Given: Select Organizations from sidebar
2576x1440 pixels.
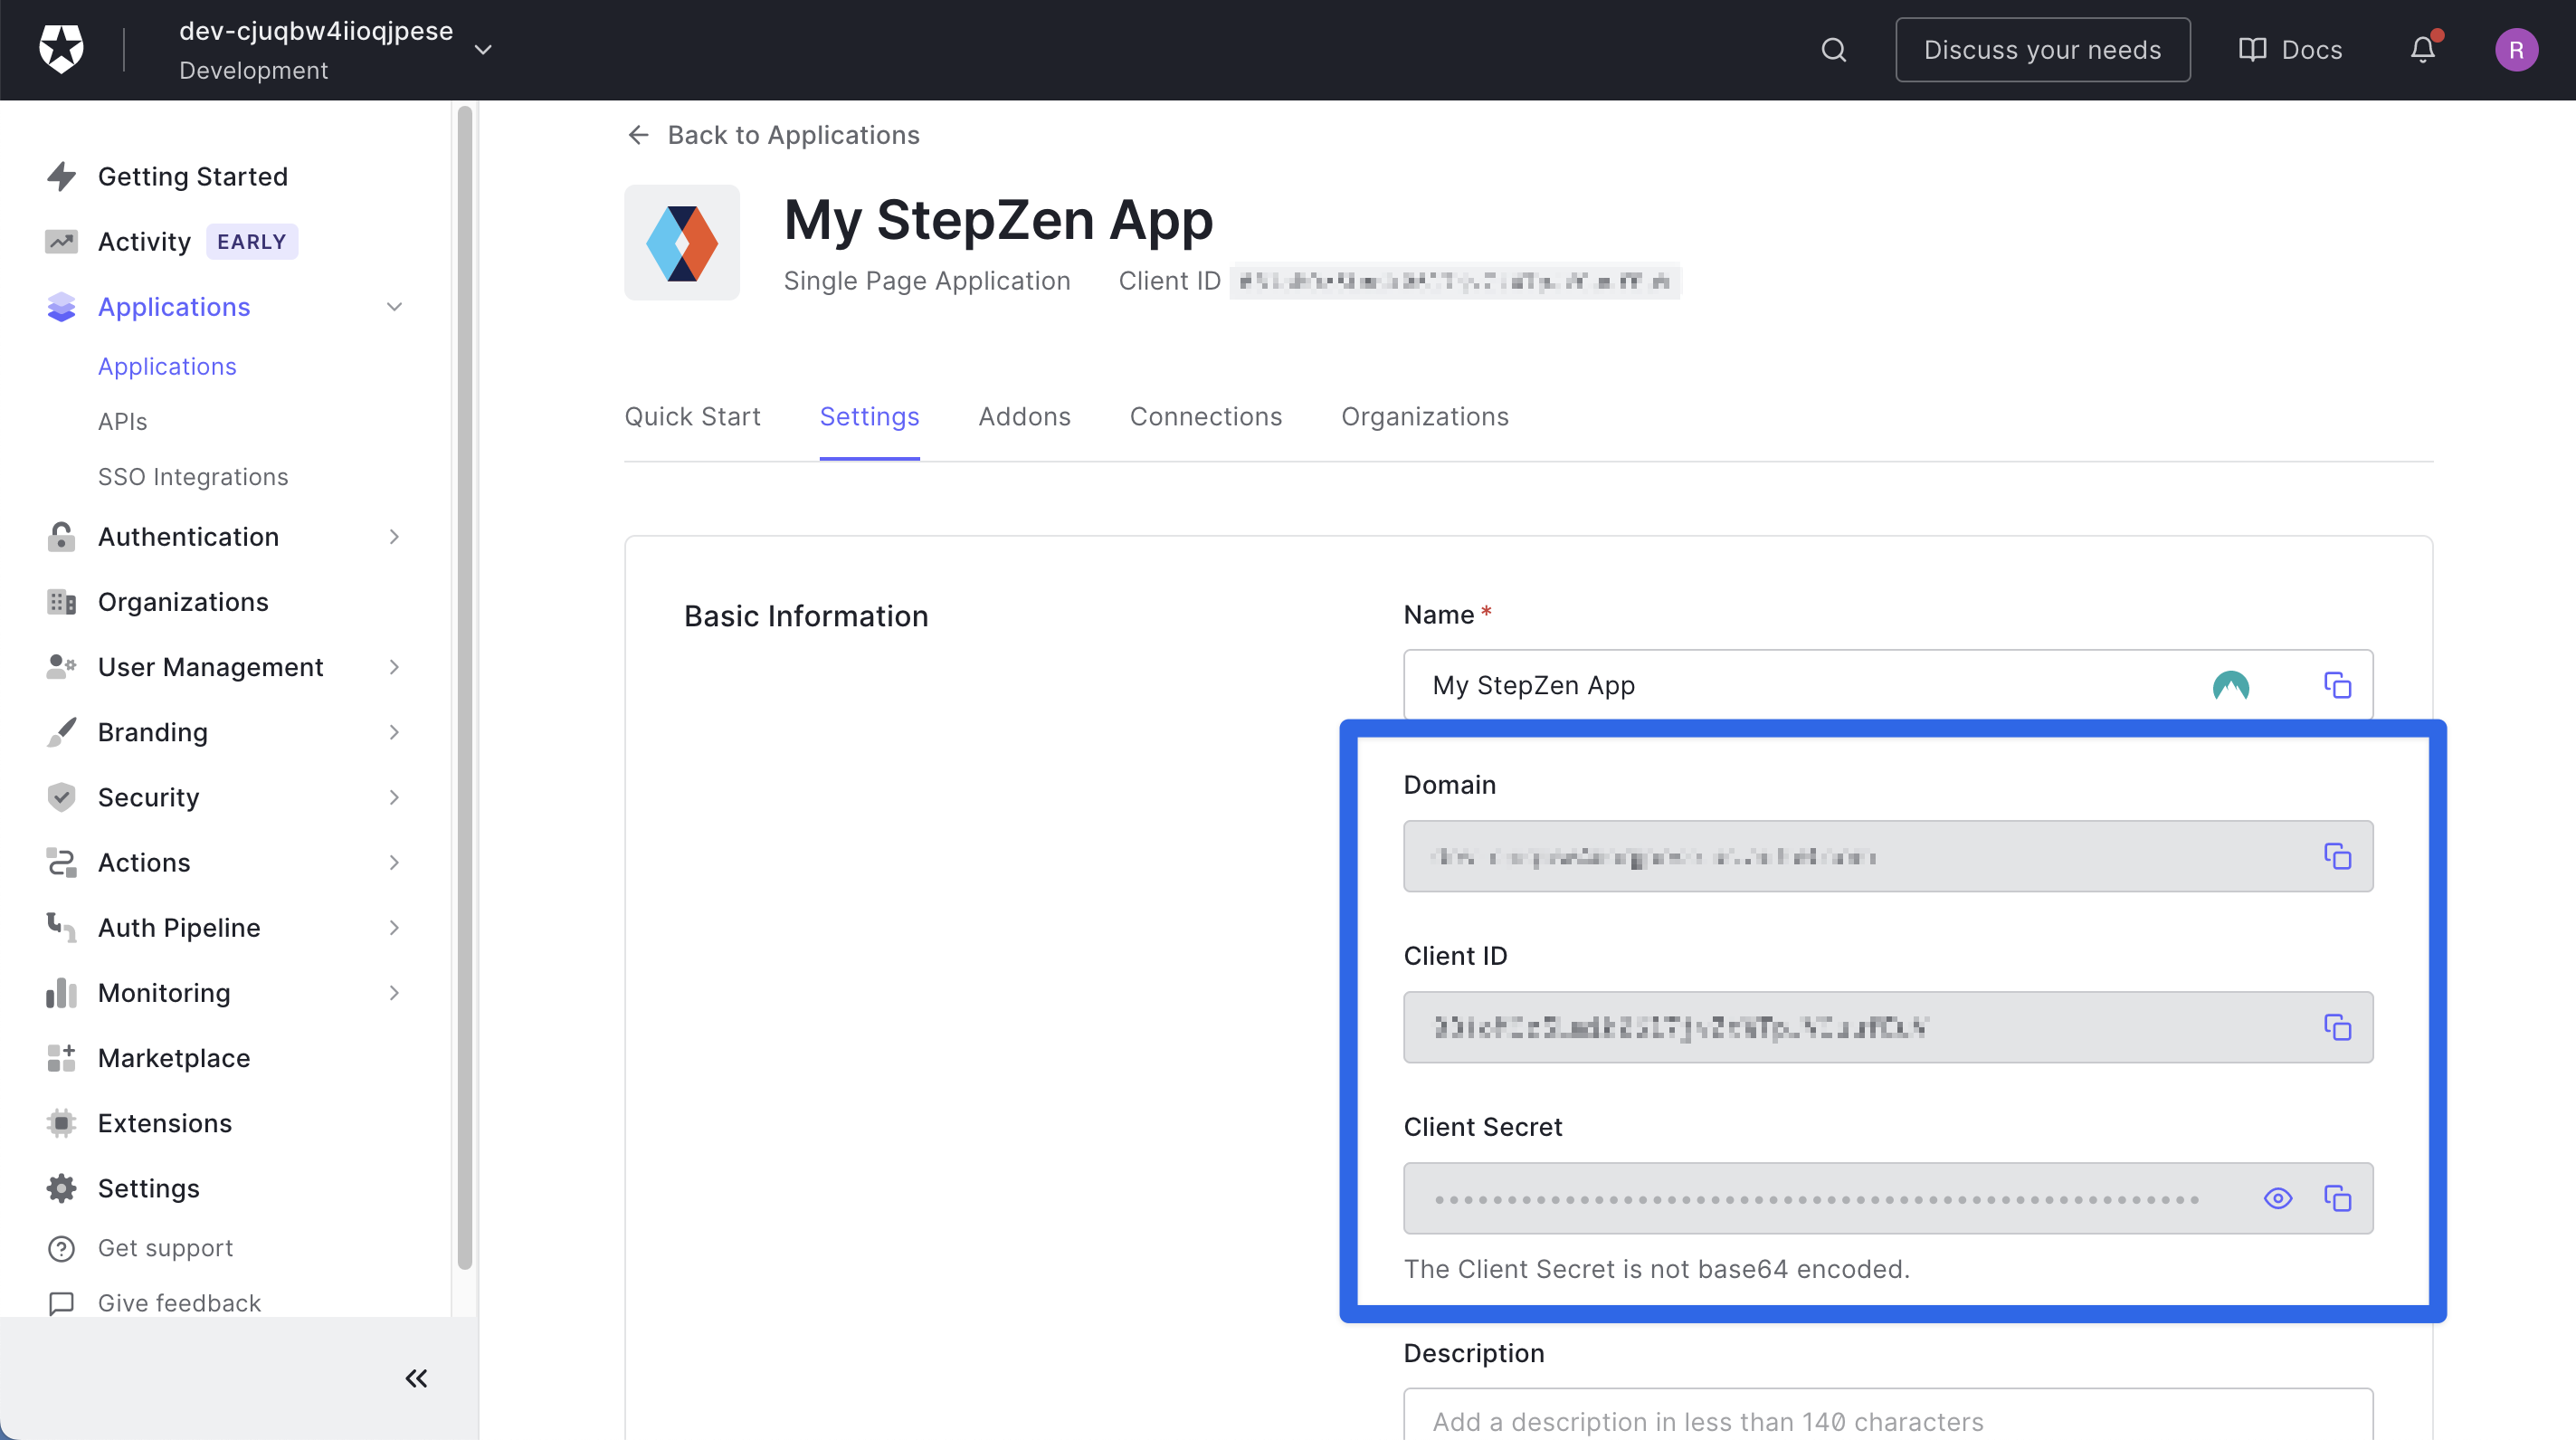Looking at the screenshot, I should click(182, 602).
